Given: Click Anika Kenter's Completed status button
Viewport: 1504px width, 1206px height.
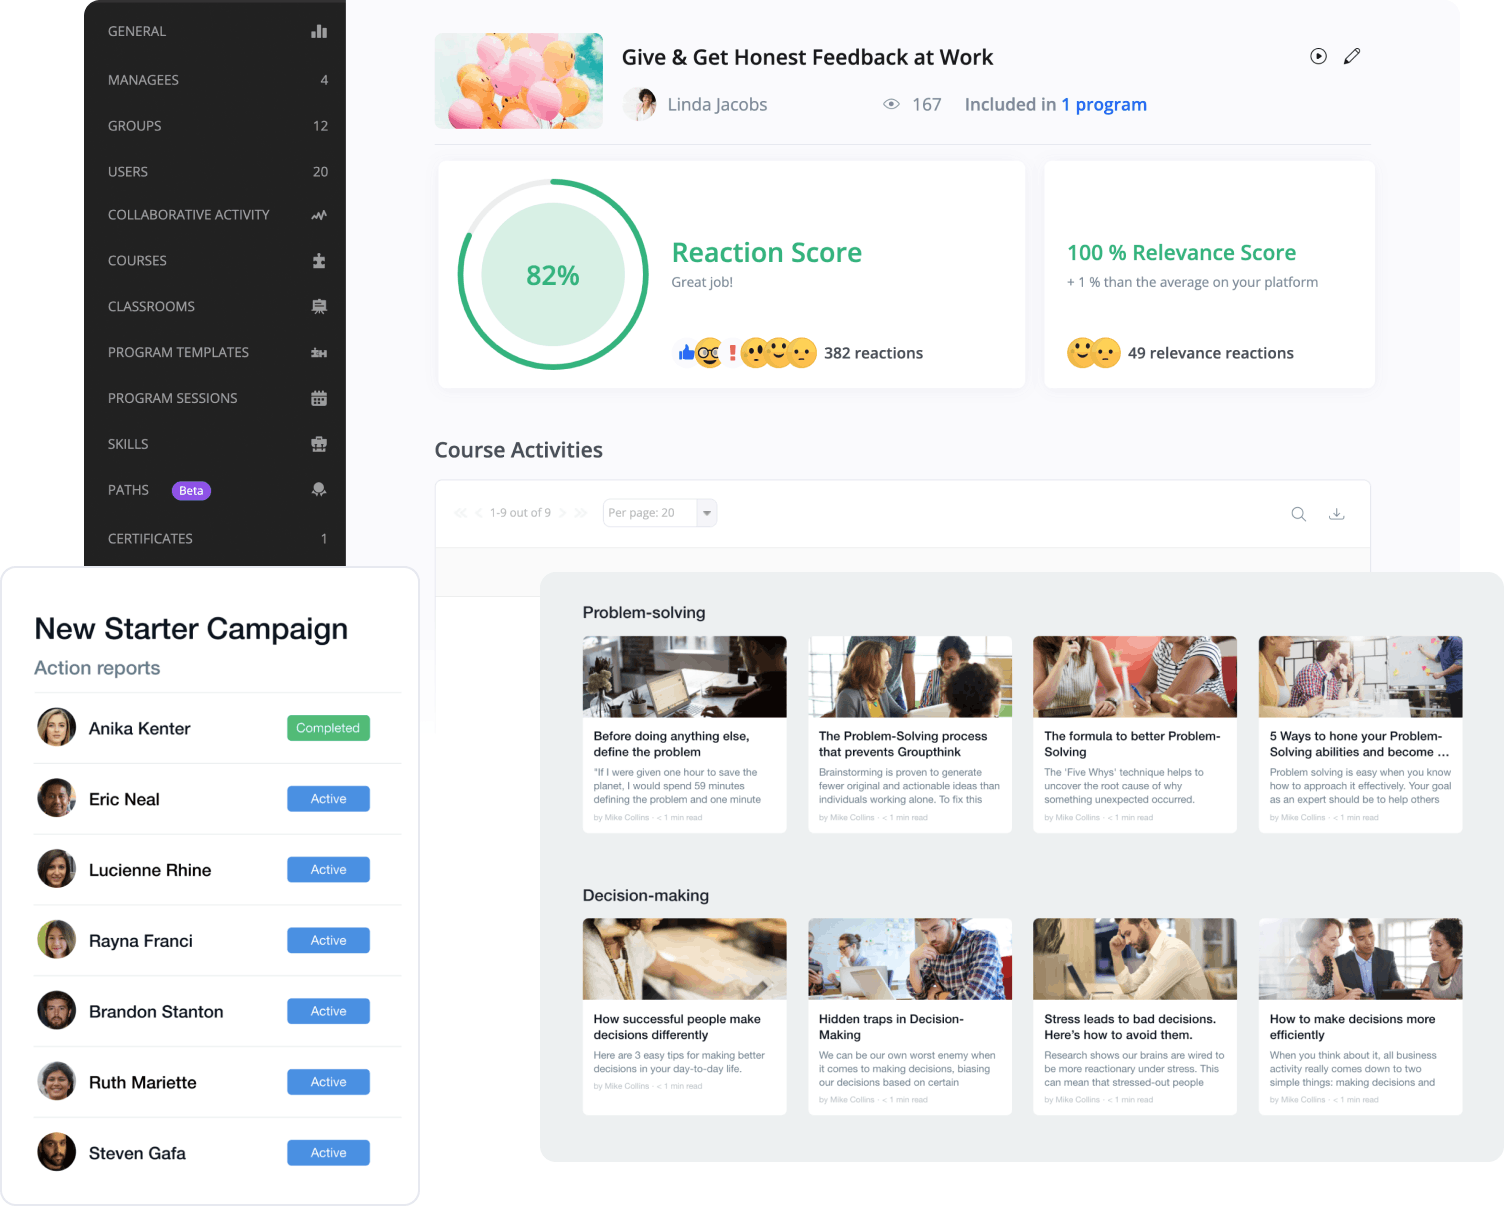Looking at the screenshot, I should point(328,728).
